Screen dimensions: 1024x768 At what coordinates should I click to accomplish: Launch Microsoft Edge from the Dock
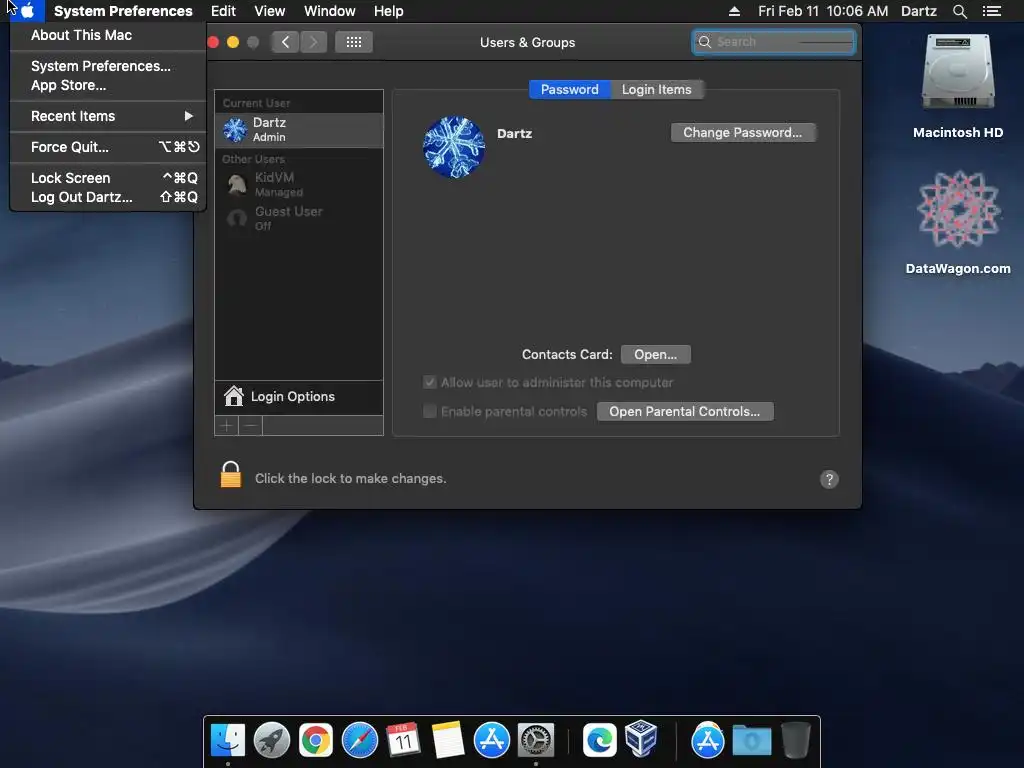click(x=600, y=741)
